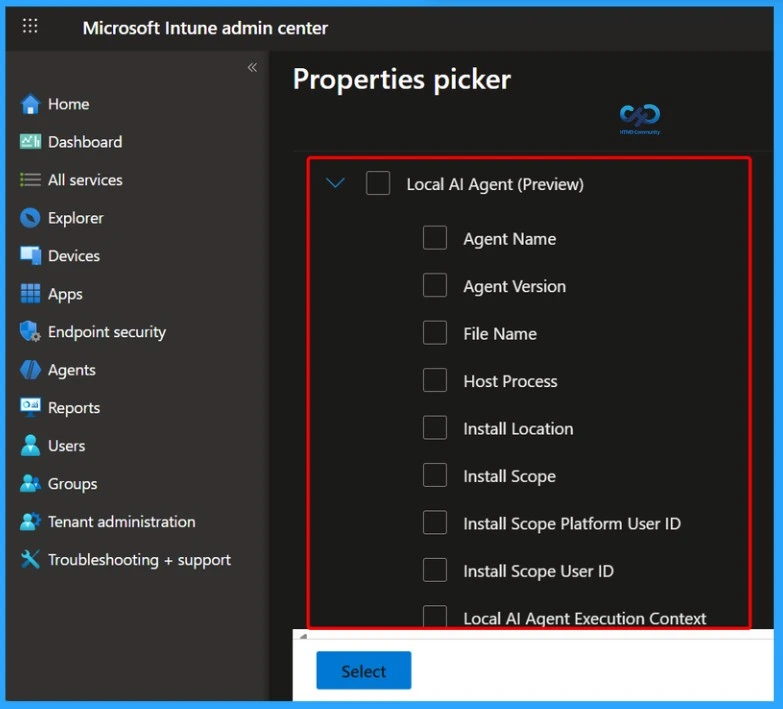Collapse the Local AI Agent (Preview) group
Viewport: 783px width, 709px height.
point(335,183)
